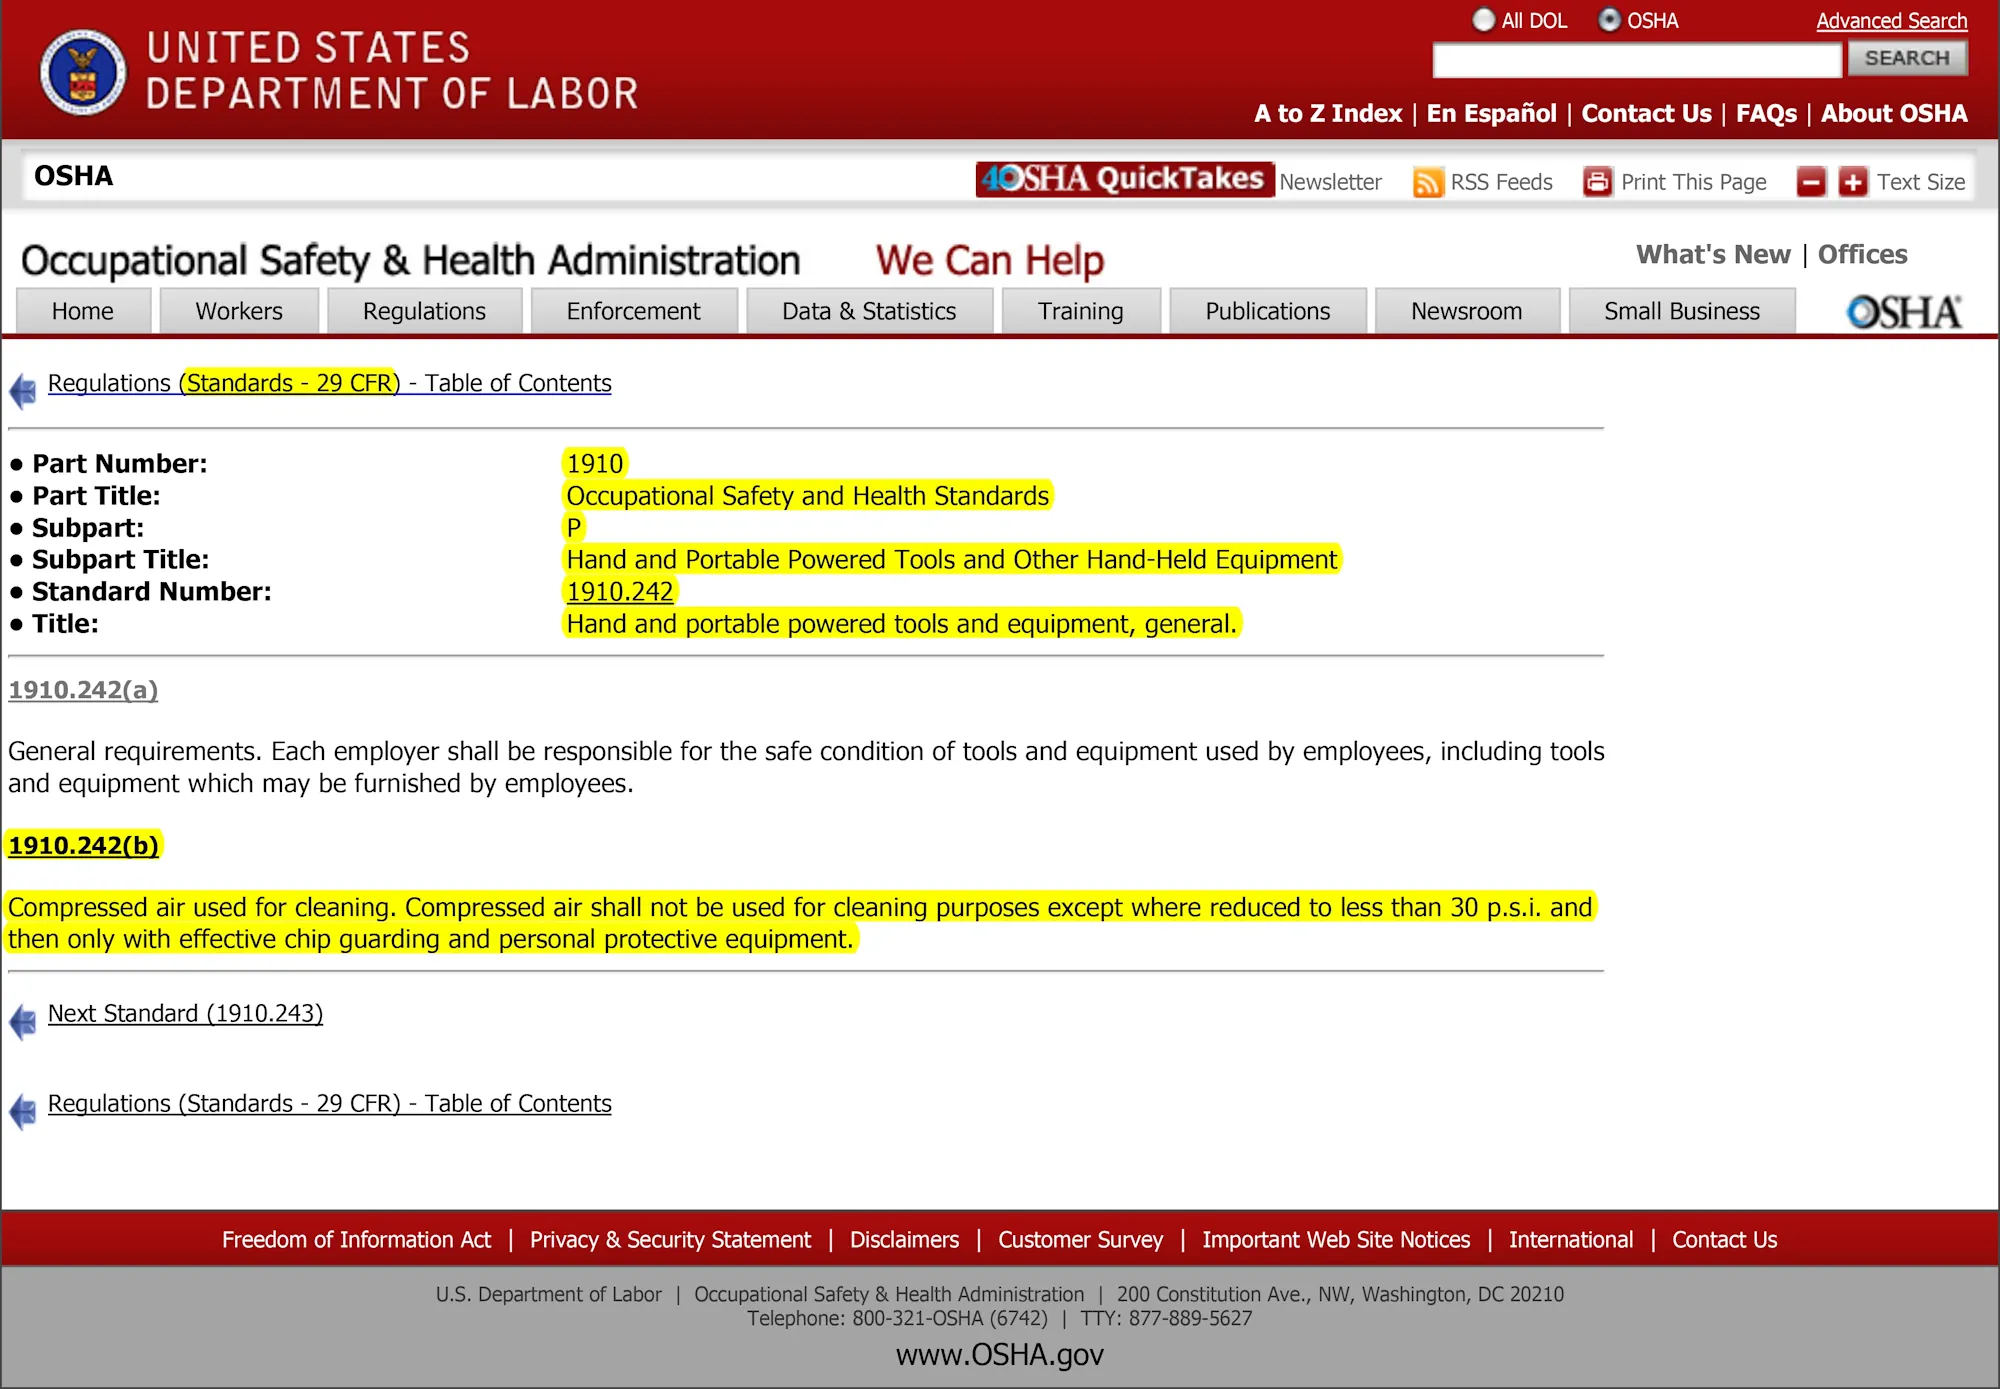Click the Advanced Search link

point(1891,21)
